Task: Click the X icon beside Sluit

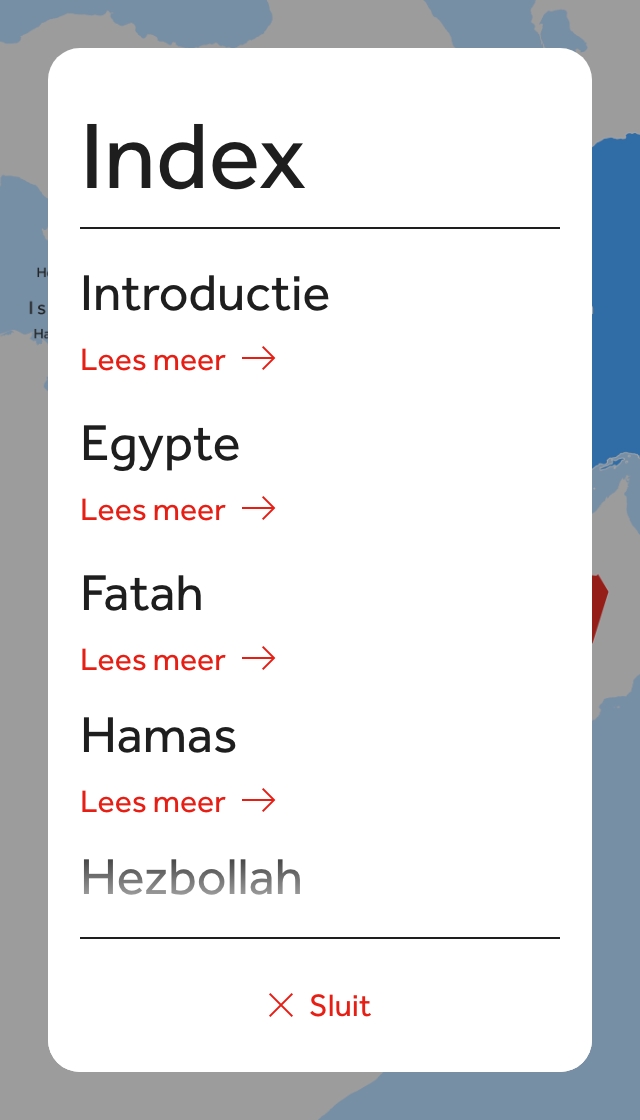Action: [x=281, y=1005]
